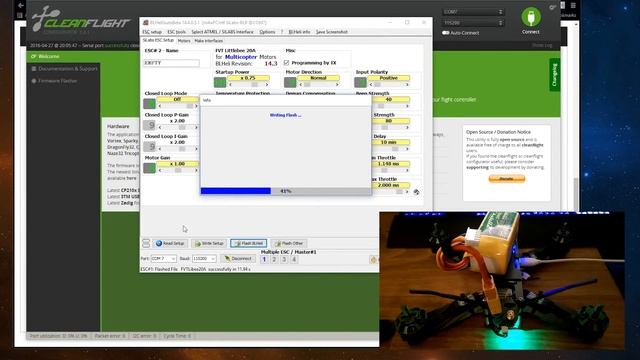Click the back arrow at top-left
The height and width of the screenshot is (360, 640).
point(20,5)
